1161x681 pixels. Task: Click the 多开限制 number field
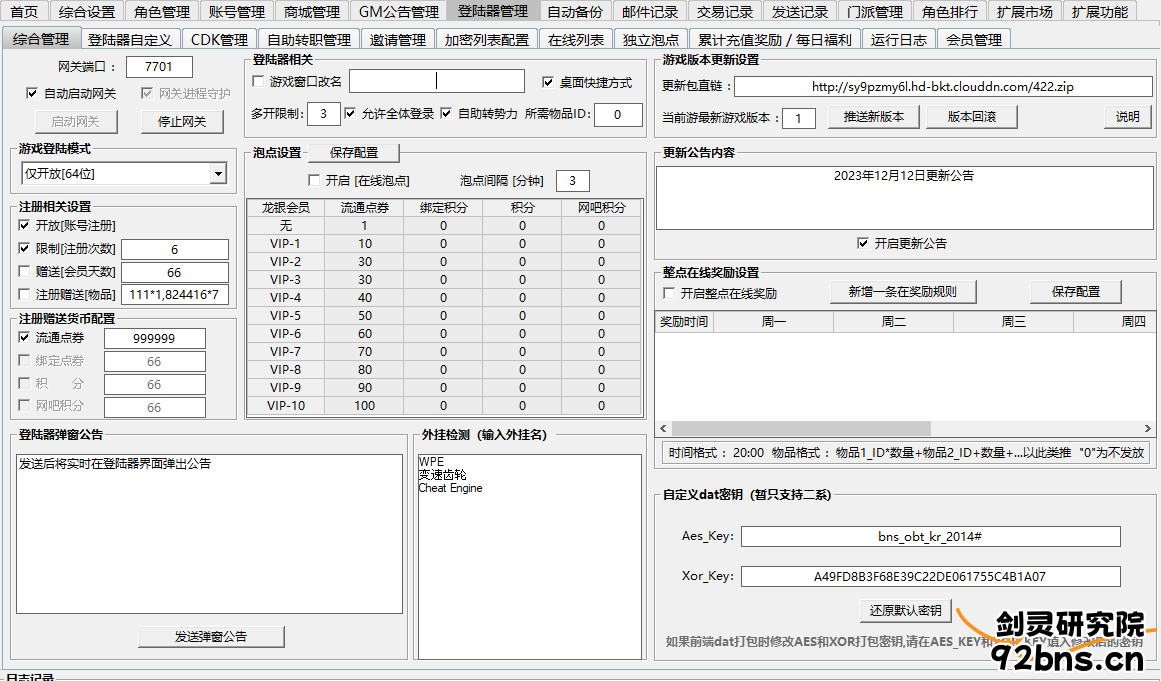[x=324, y=114]
